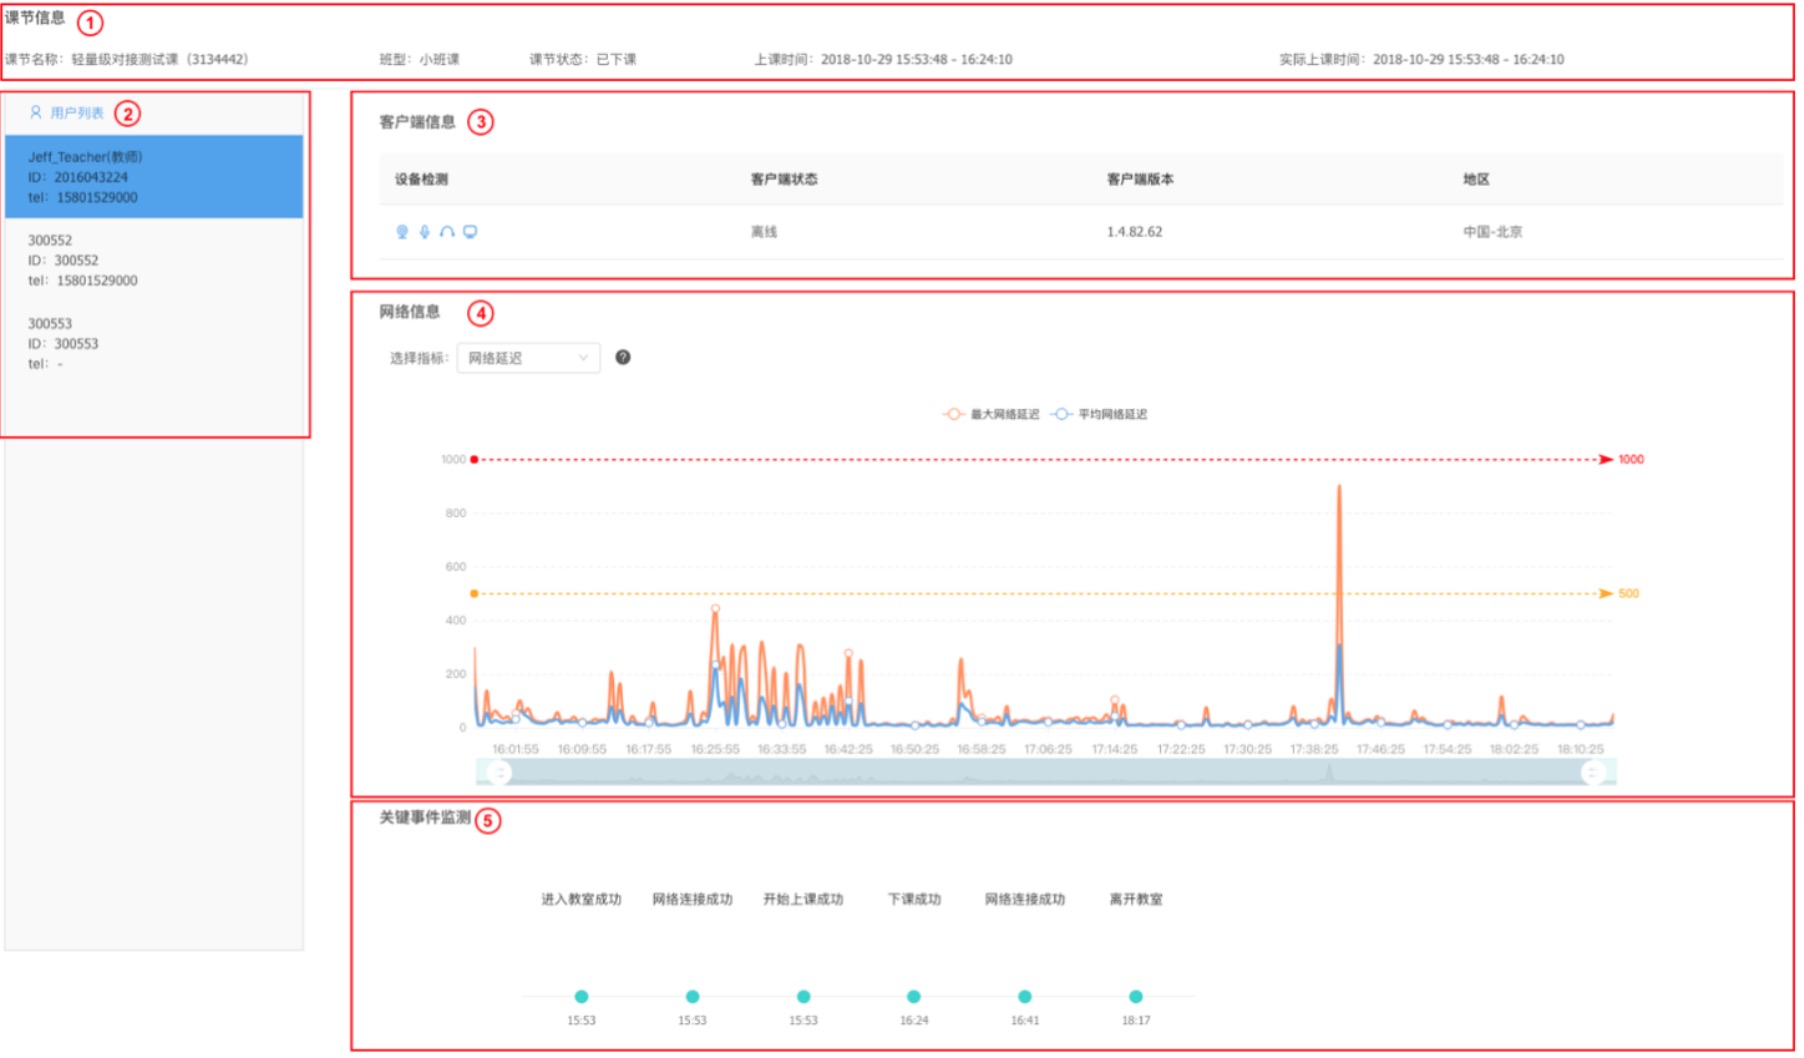Click the 下课成功 event label
Image resolution: width=1804 pixels, height=1058 pixels.
[x=914, y=899]
